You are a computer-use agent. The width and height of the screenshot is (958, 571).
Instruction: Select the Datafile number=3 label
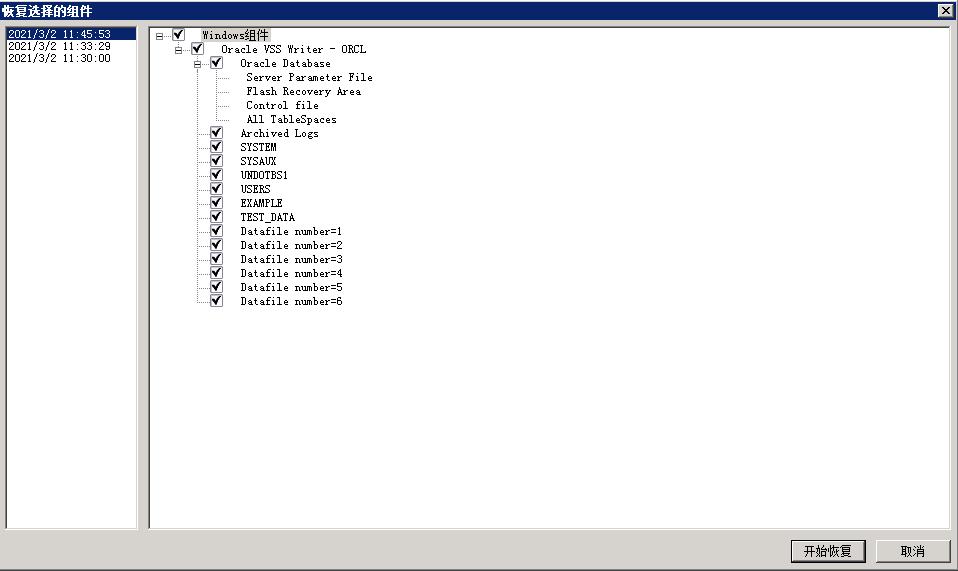coord(291,260)
